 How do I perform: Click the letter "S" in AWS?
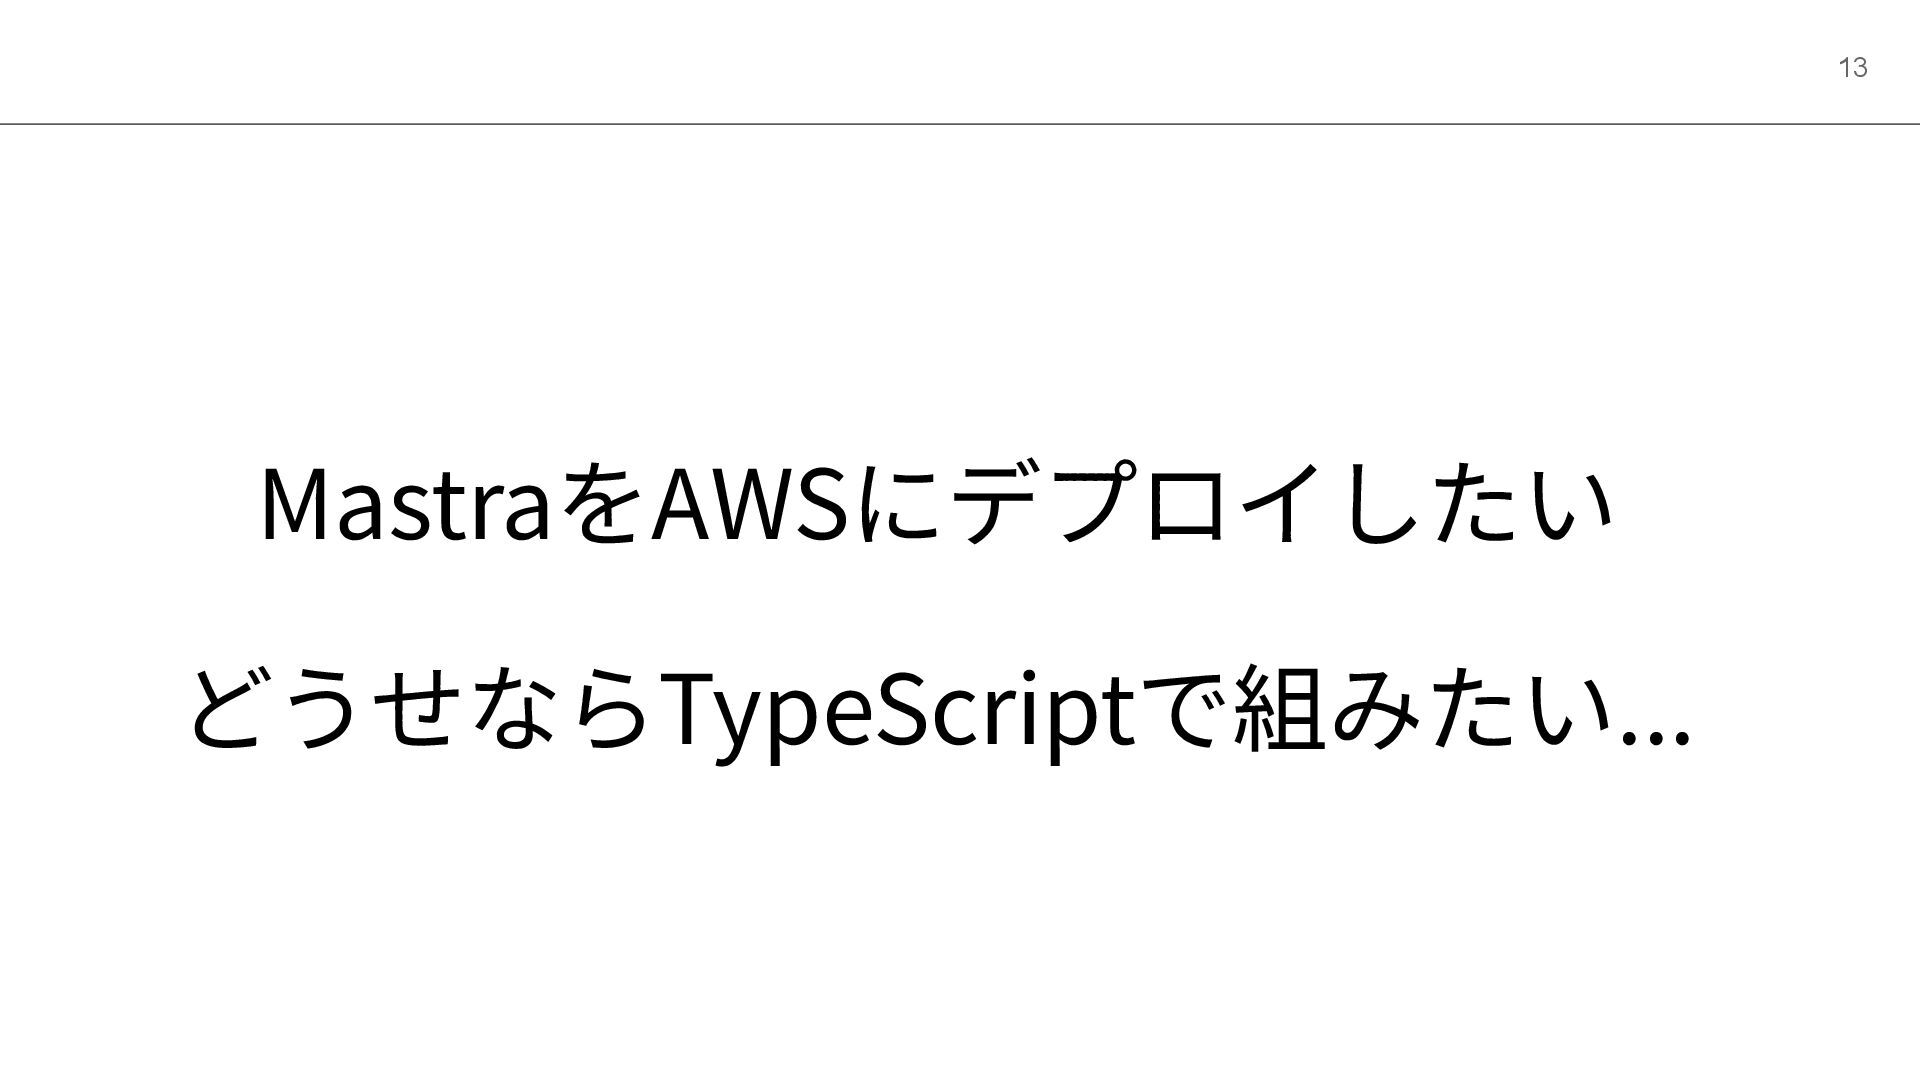point(817,506)
